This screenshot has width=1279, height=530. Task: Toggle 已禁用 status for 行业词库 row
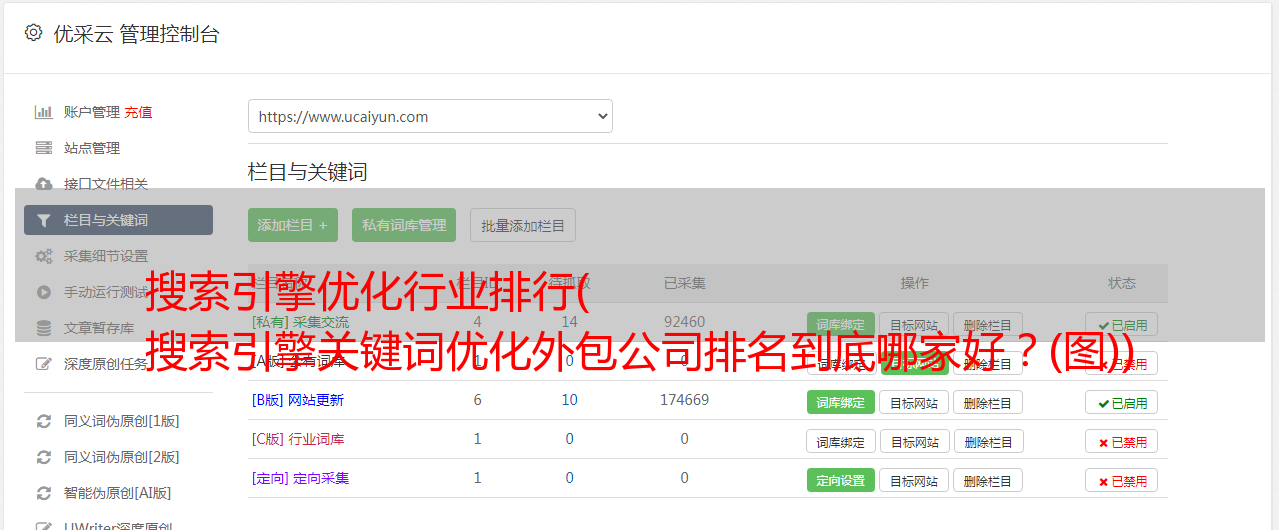pyautogui.click(x=1122, y=441)
